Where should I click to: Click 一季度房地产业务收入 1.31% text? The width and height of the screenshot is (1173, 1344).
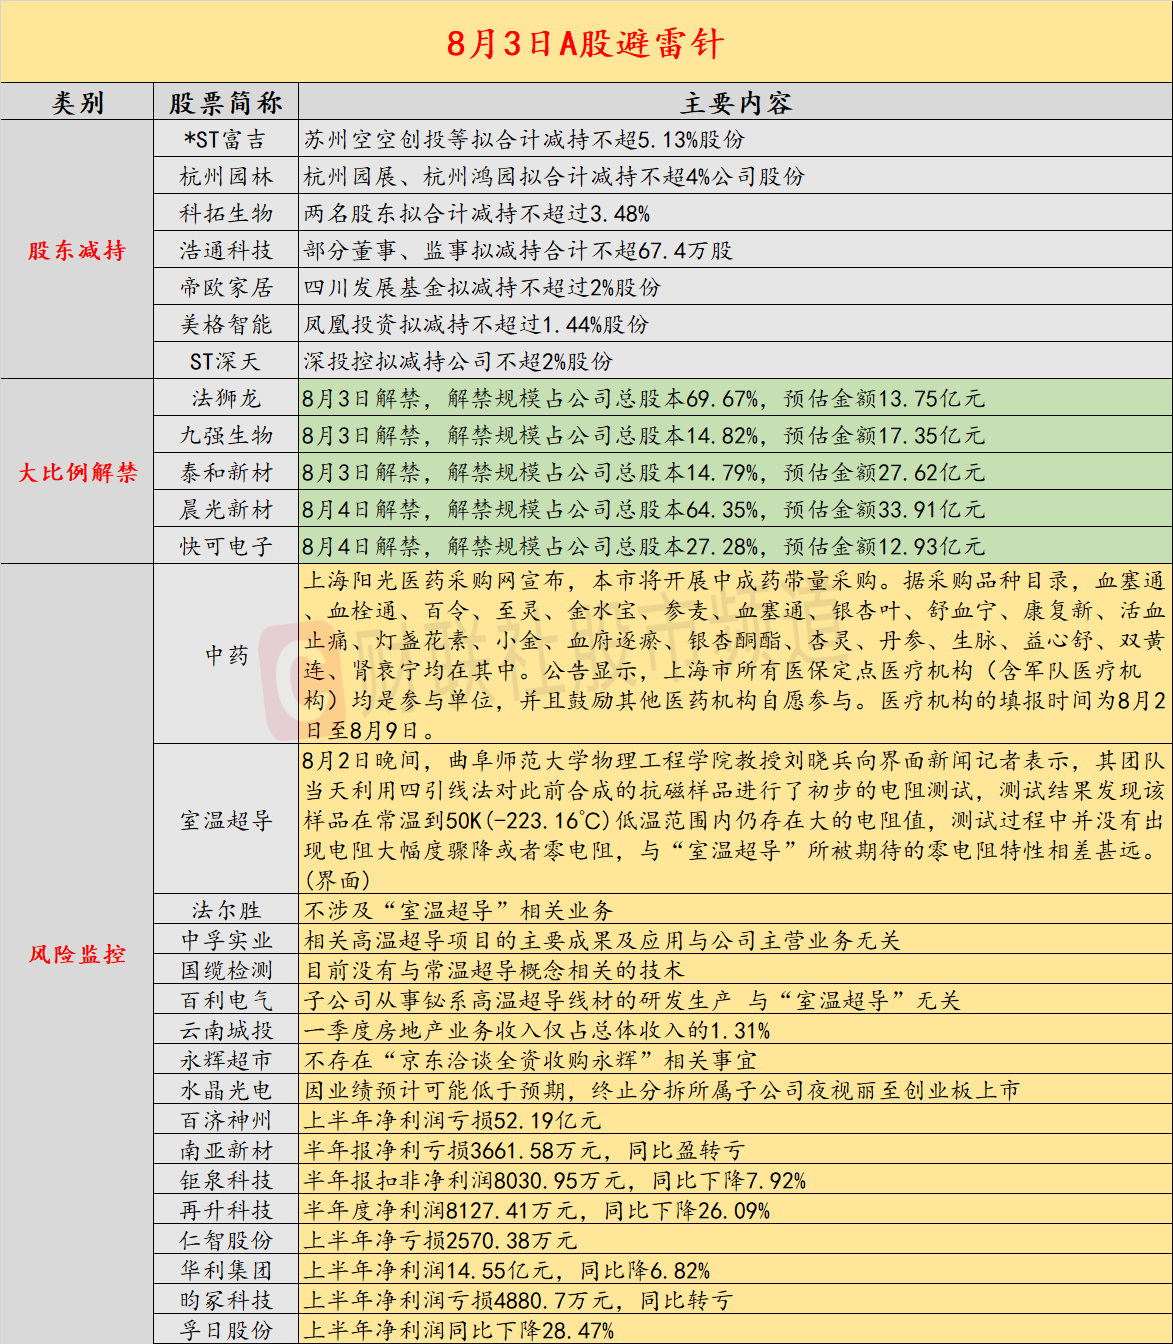[x=537, y=1030]
